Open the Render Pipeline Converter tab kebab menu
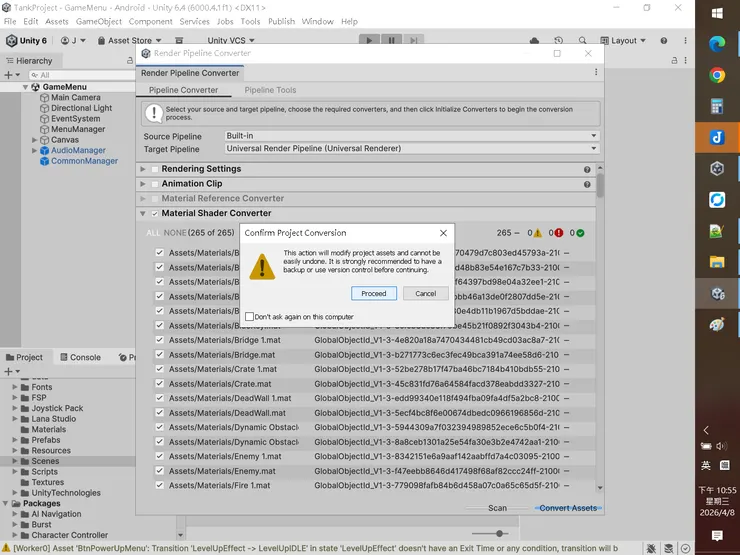Image resolution: width=740 pixels, height=555 pixels. [596, 72]
